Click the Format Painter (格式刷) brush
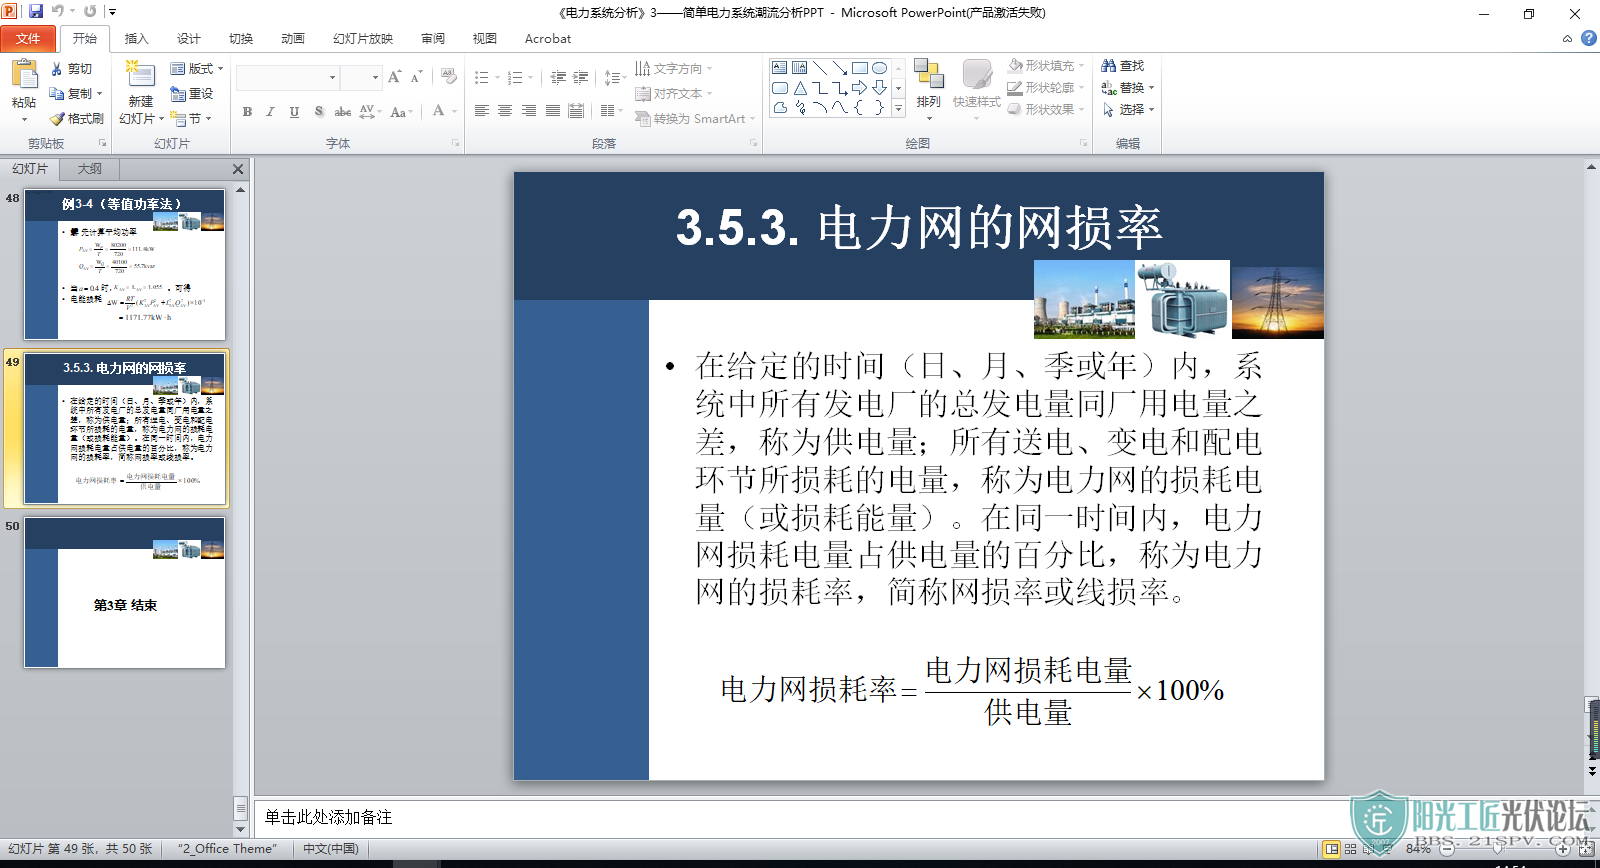1600x868 pixels. coord(76,118)
